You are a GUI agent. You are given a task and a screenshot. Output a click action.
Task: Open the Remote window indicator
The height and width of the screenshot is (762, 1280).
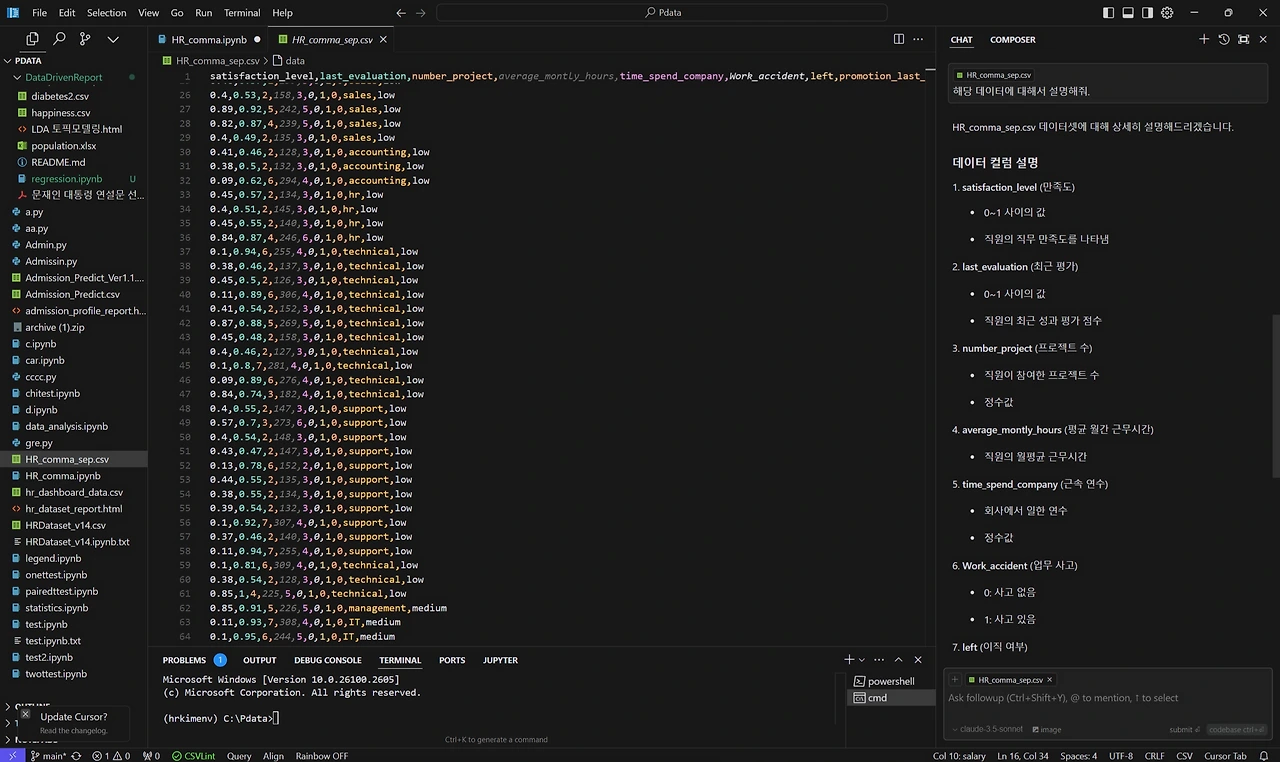10,756
